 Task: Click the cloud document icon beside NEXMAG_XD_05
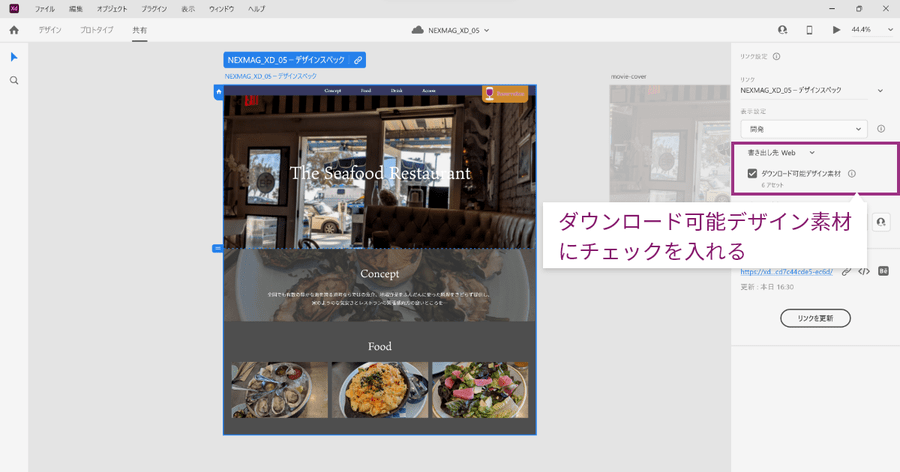(418, 30)
